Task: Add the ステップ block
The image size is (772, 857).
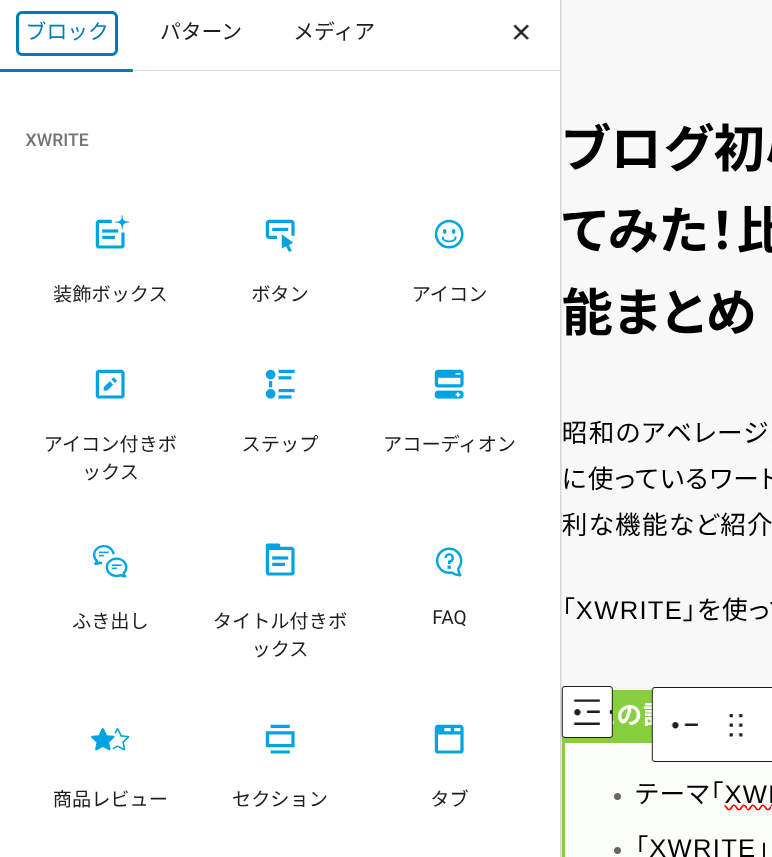Action: click(280, 411)
